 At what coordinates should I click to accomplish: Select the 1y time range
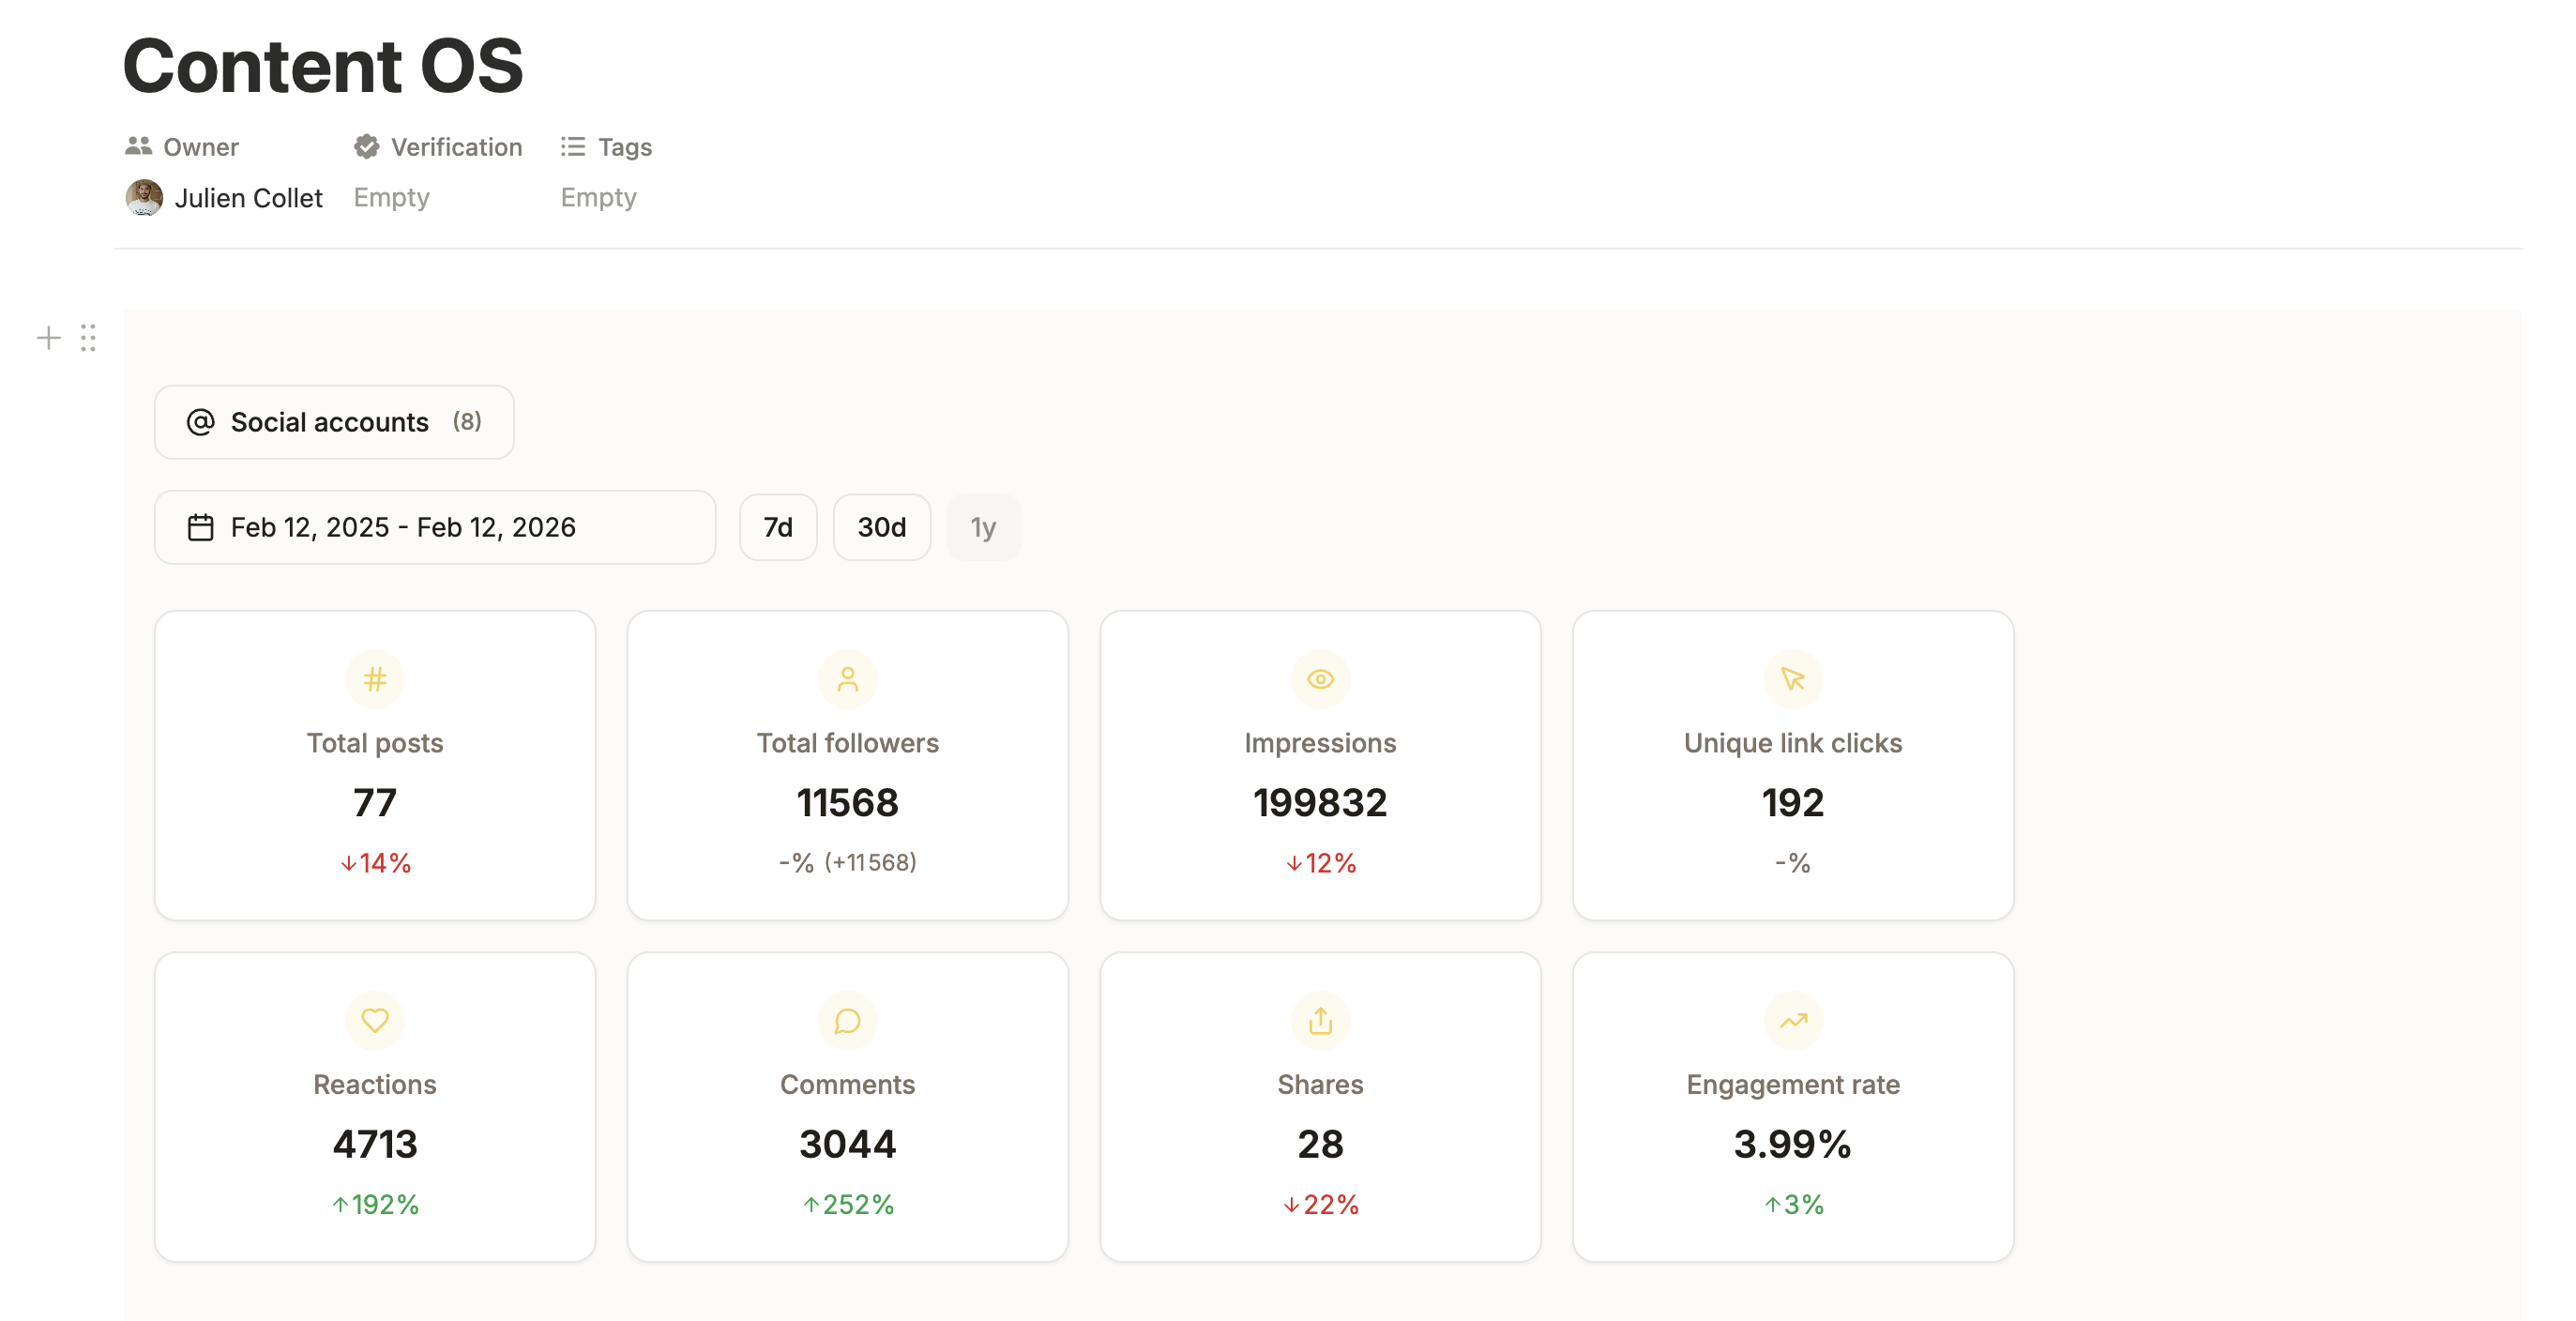(983, 527)
